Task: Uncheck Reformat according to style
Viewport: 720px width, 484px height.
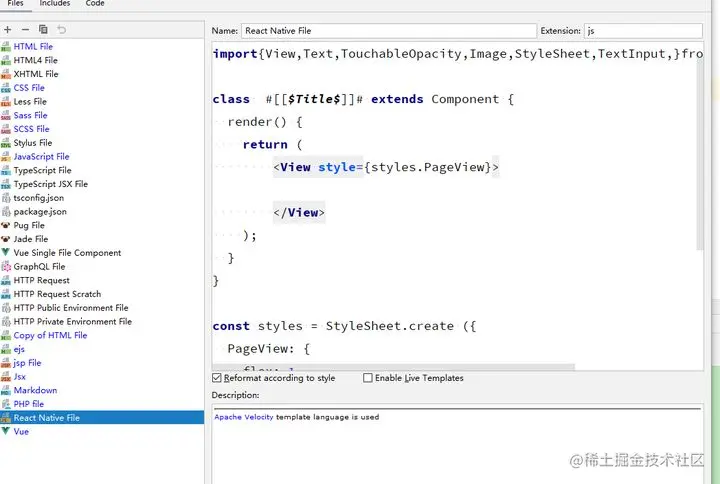Action: coord(217,377)
